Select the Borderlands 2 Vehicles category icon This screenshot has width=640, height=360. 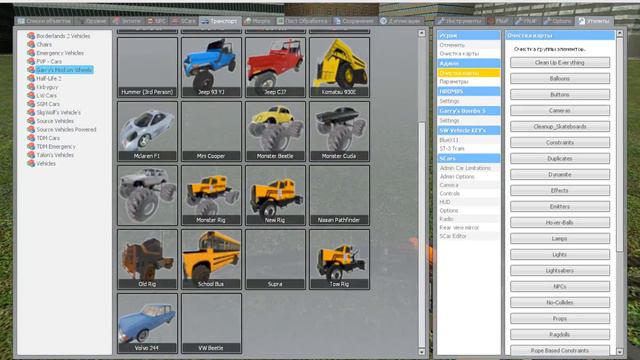(31, 36)
